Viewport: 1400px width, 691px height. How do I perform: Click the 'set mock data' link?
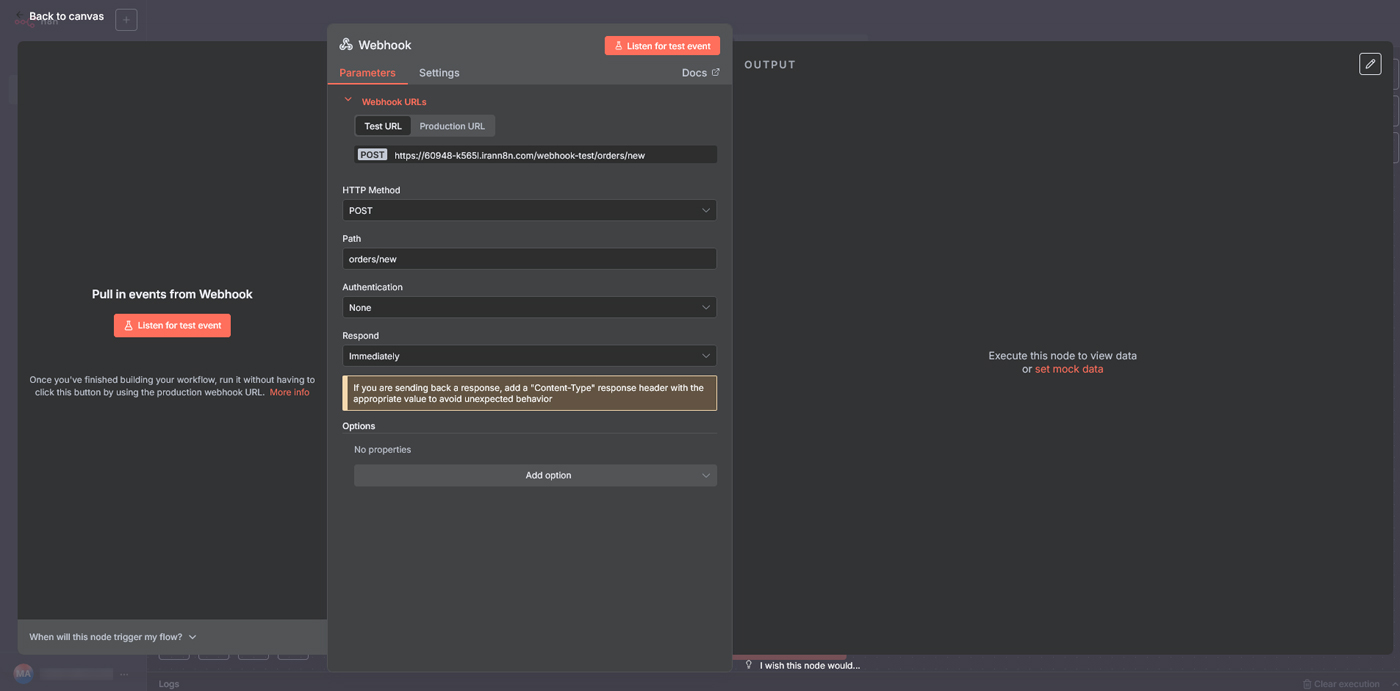1069,369
